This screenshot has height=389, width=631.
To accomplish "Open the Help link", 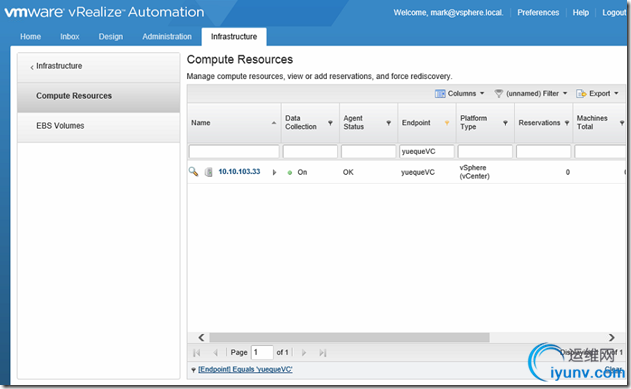I will [581, 13].
